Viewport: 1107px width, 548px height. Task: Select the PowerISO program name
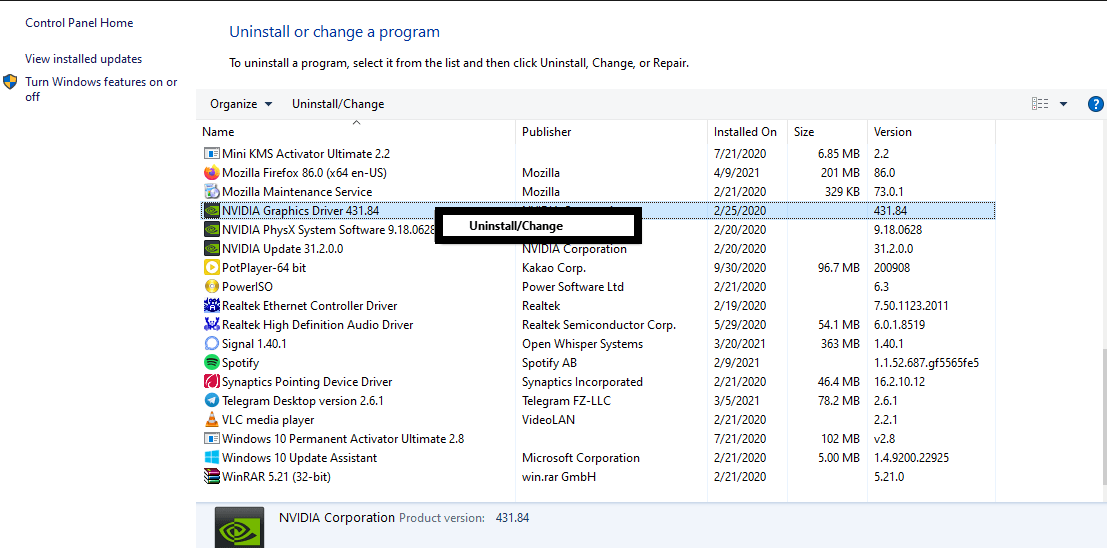(247, 287)
